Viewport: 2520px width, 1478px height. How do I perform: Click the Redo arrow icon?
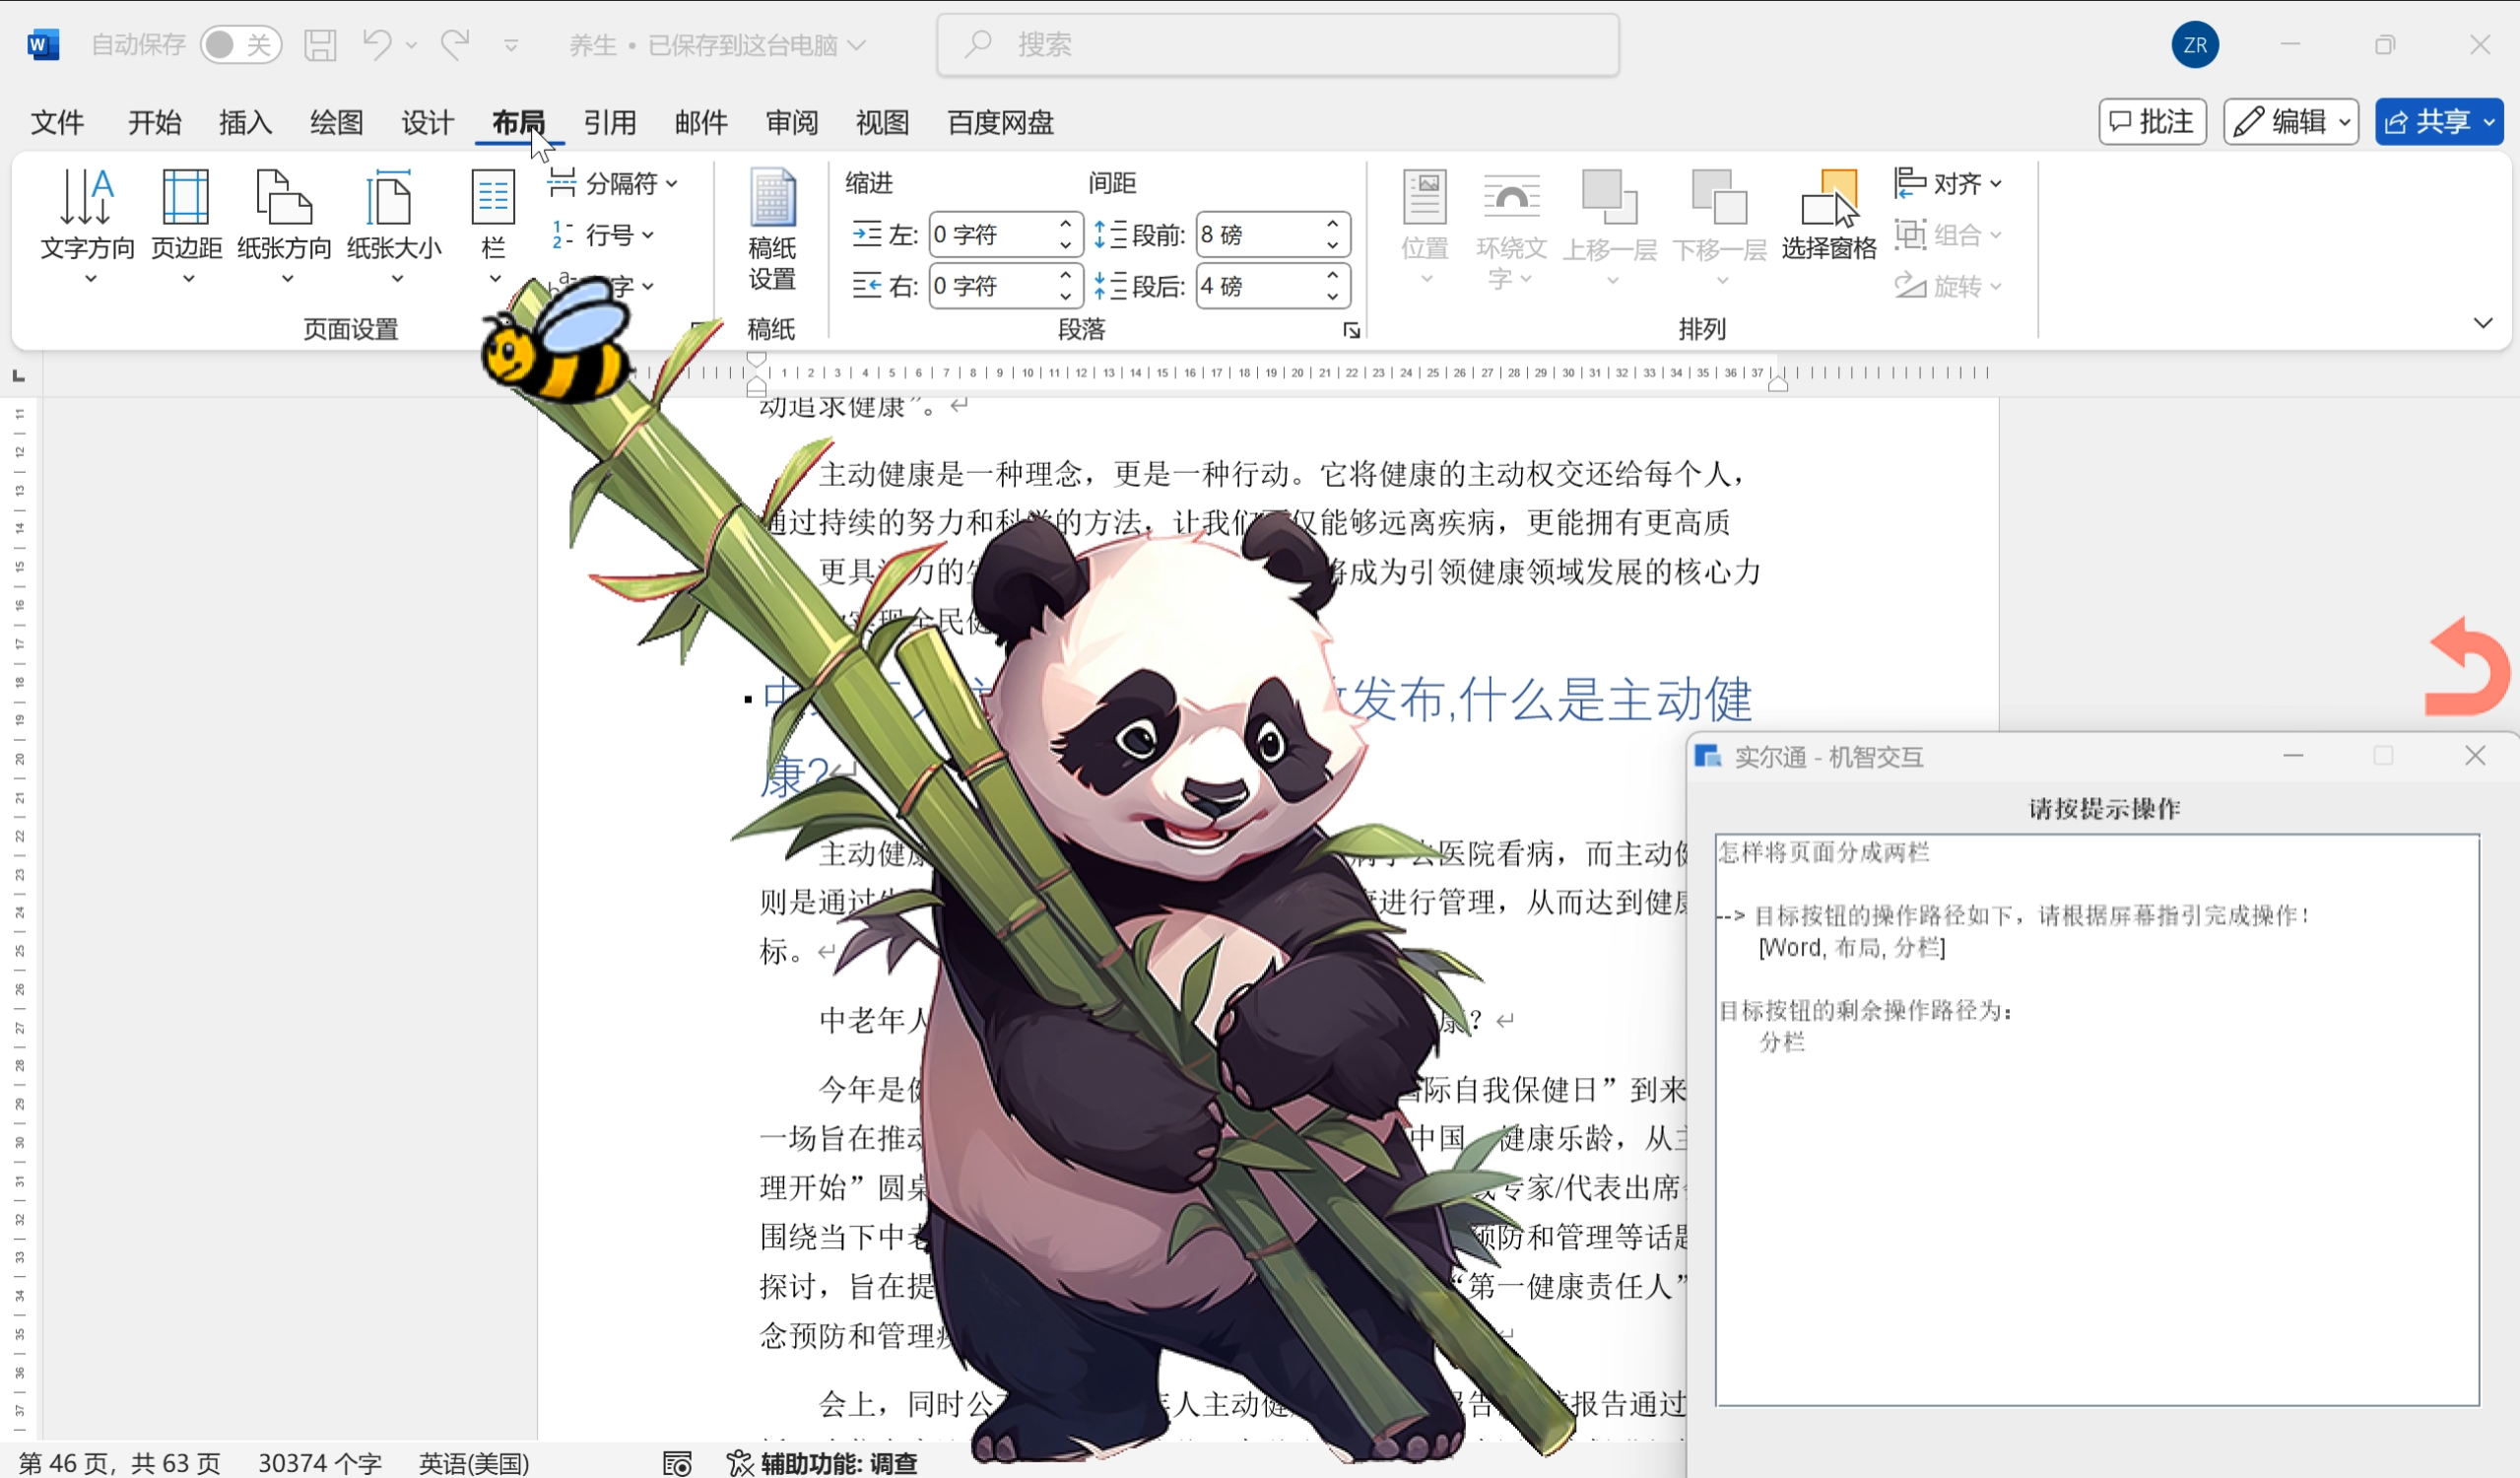(x=455, y=44)
